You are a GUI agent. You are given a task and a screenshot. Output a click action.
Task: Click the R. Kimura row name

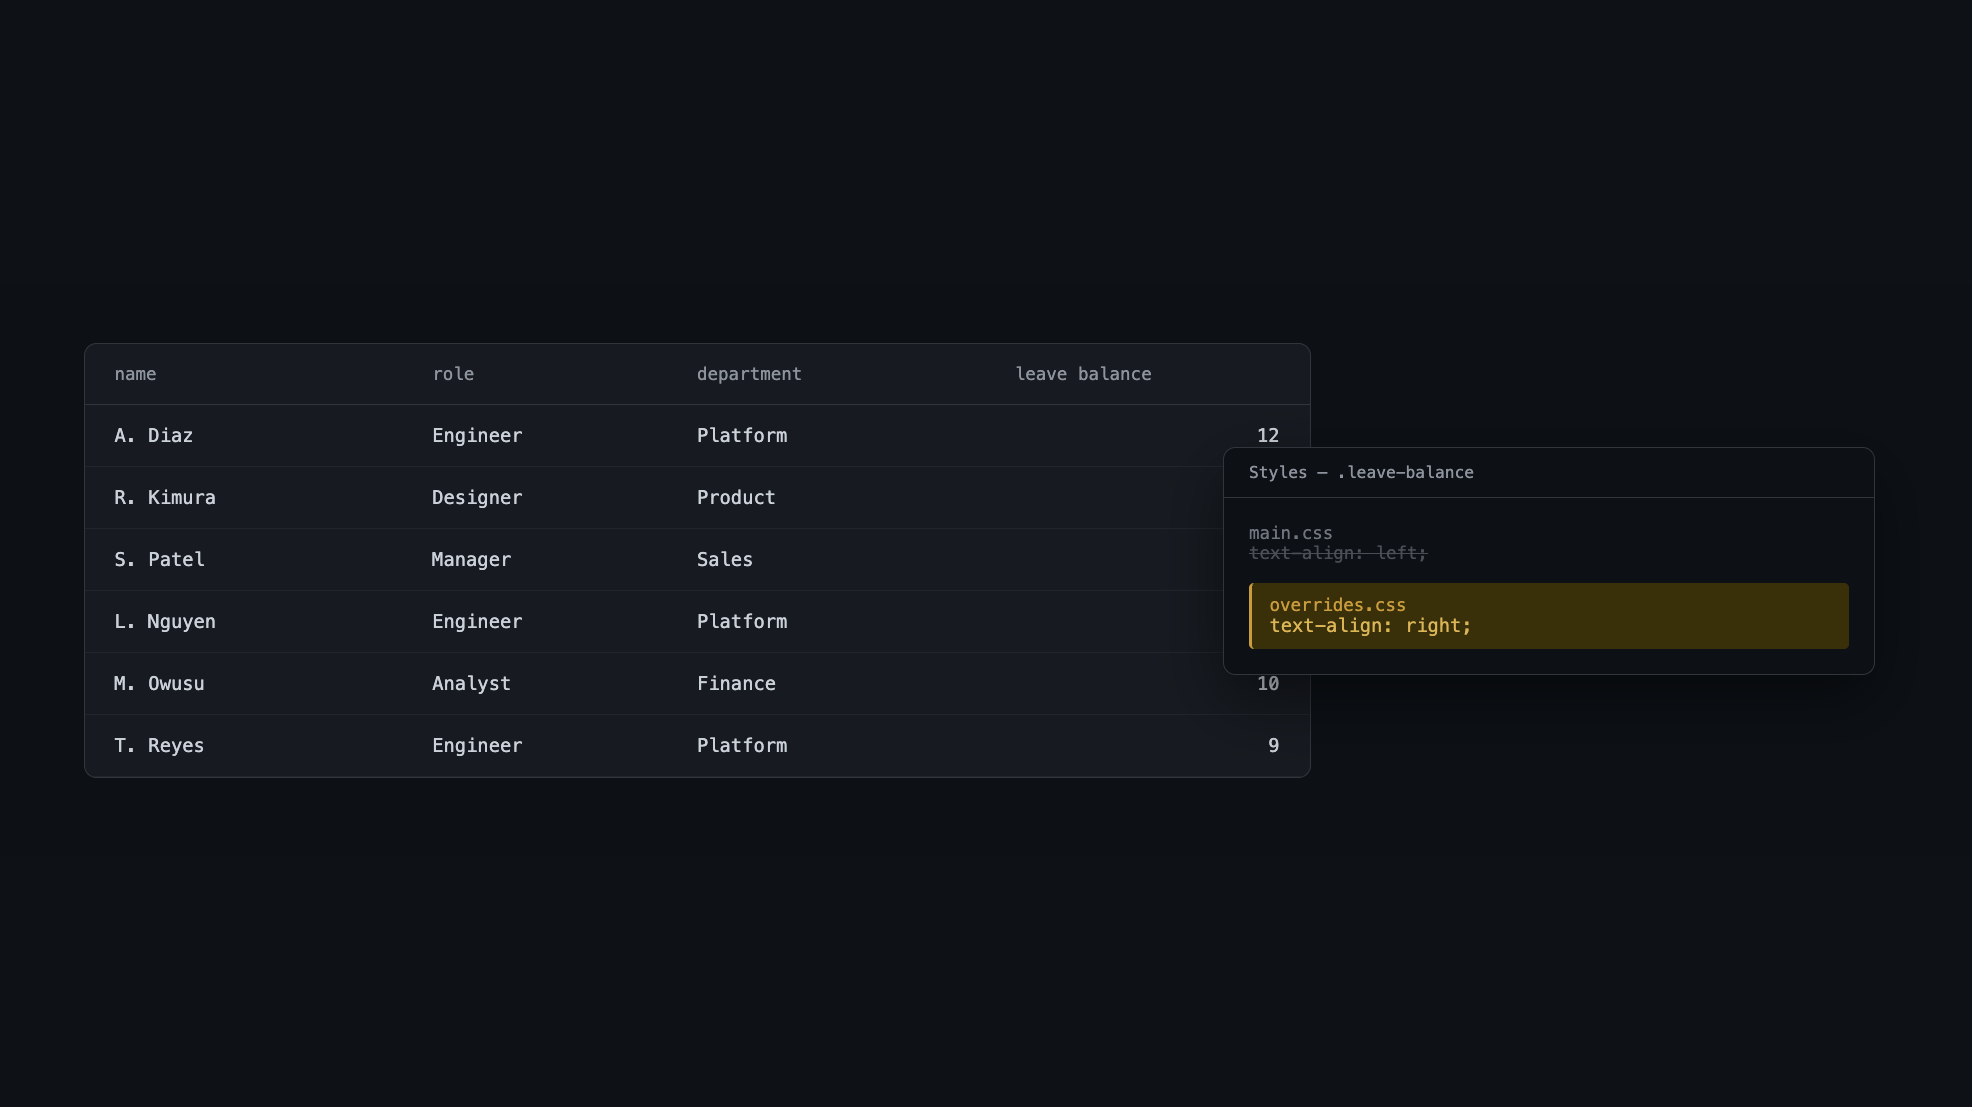[x=165, y=498]
